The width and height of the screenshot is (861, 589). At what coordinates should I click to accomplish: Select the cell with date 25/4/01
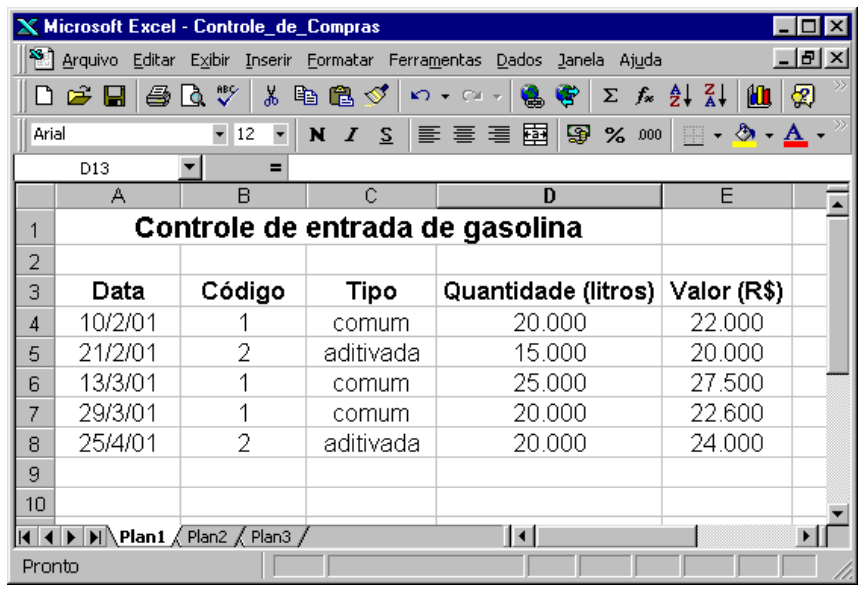[x=118, y=443]
